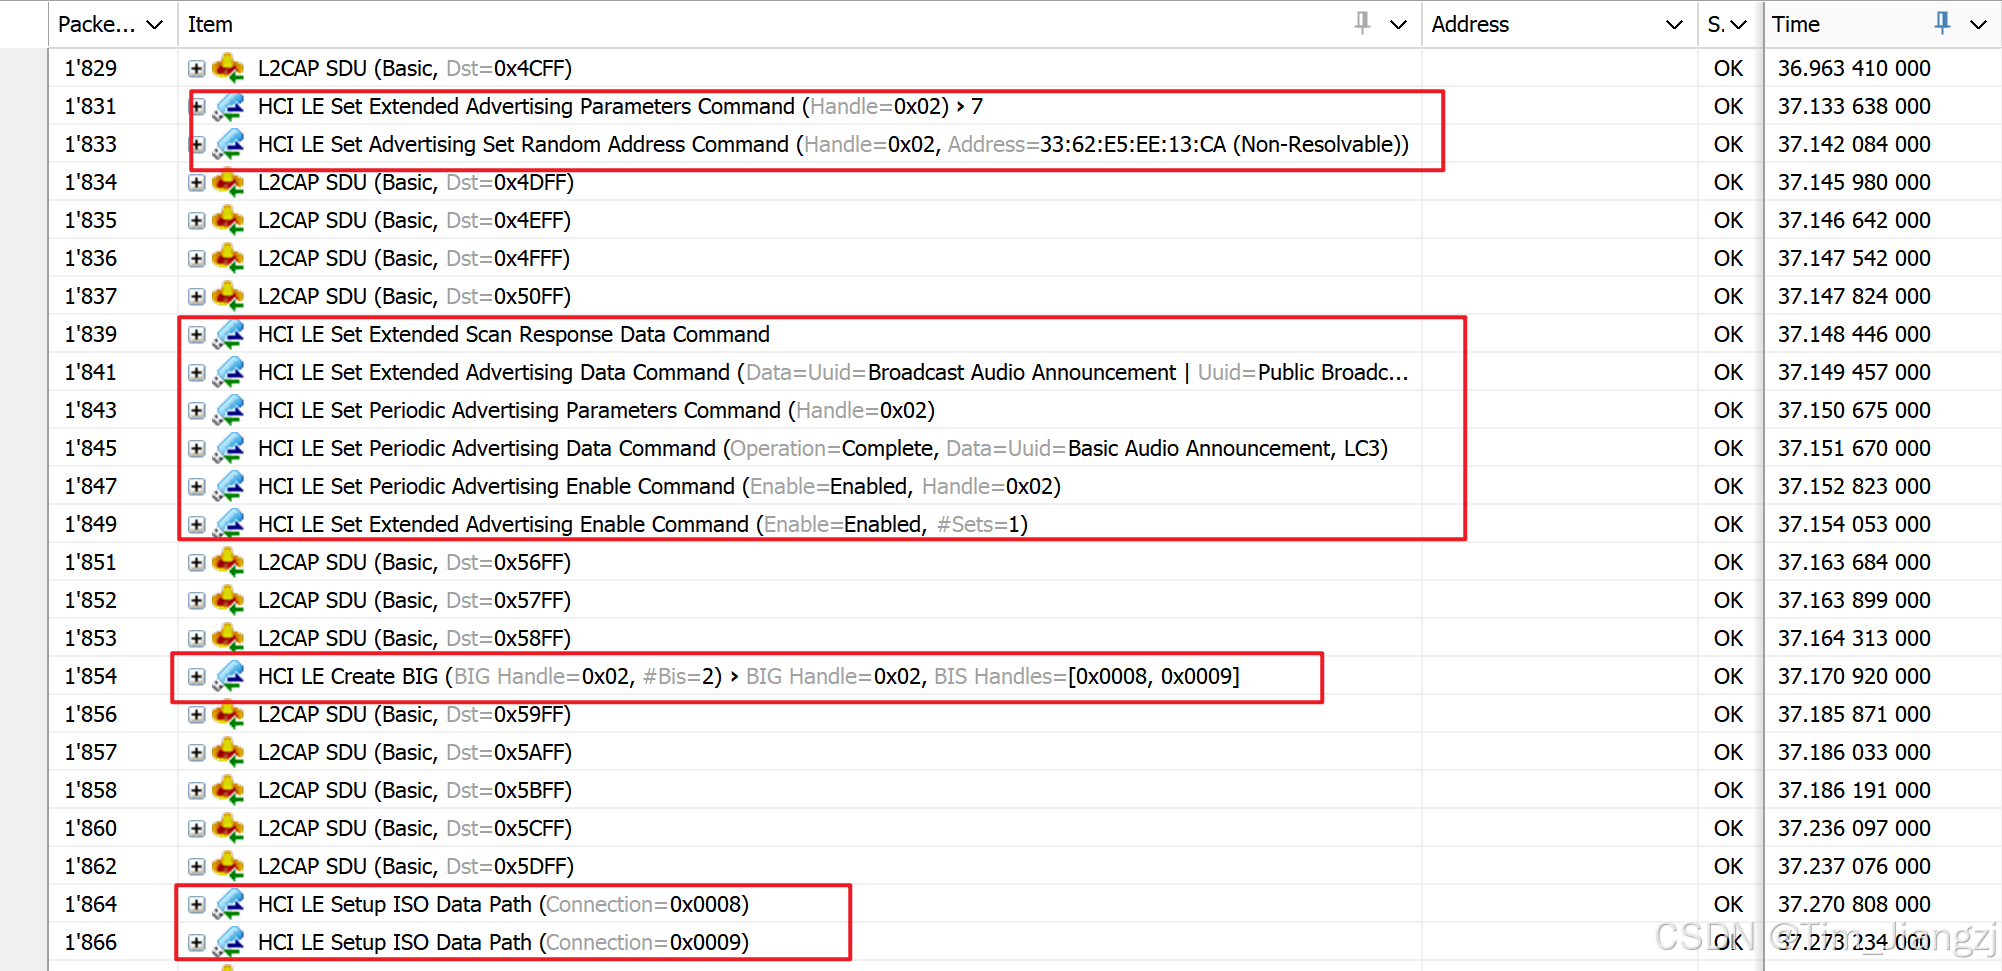Expand packet 1'854 HCI LE Create BIG details
The width and height of the screenshot is (2002, 971).
[196, 676]
